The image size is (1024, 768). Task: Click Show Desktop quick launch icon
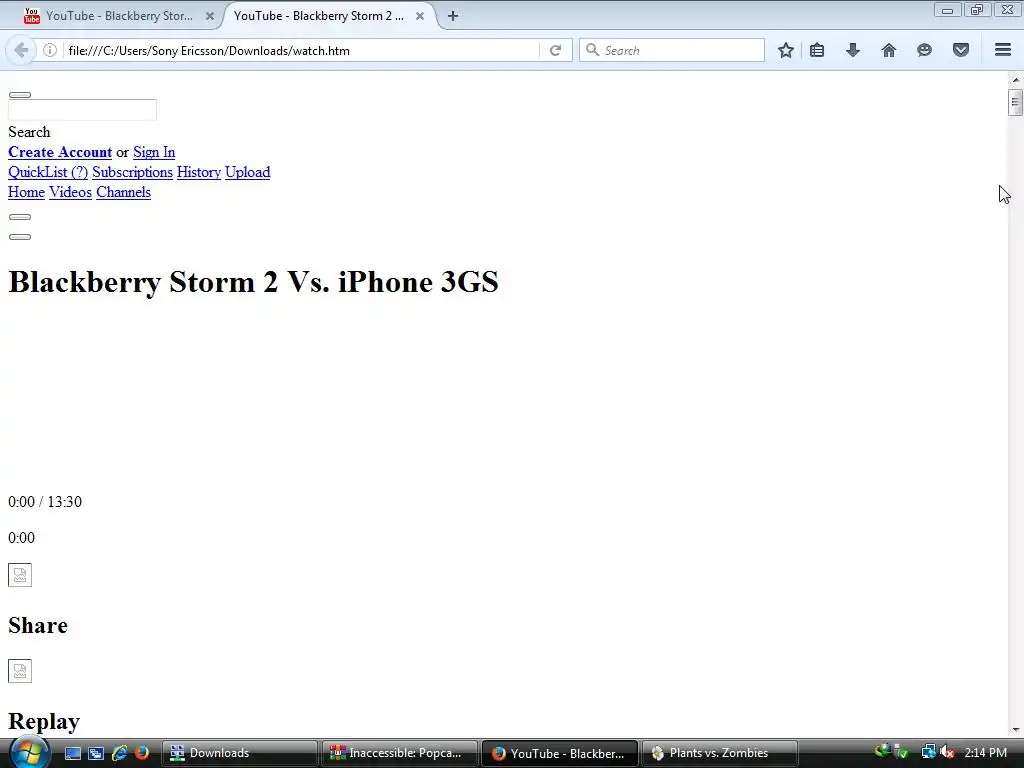72,754
